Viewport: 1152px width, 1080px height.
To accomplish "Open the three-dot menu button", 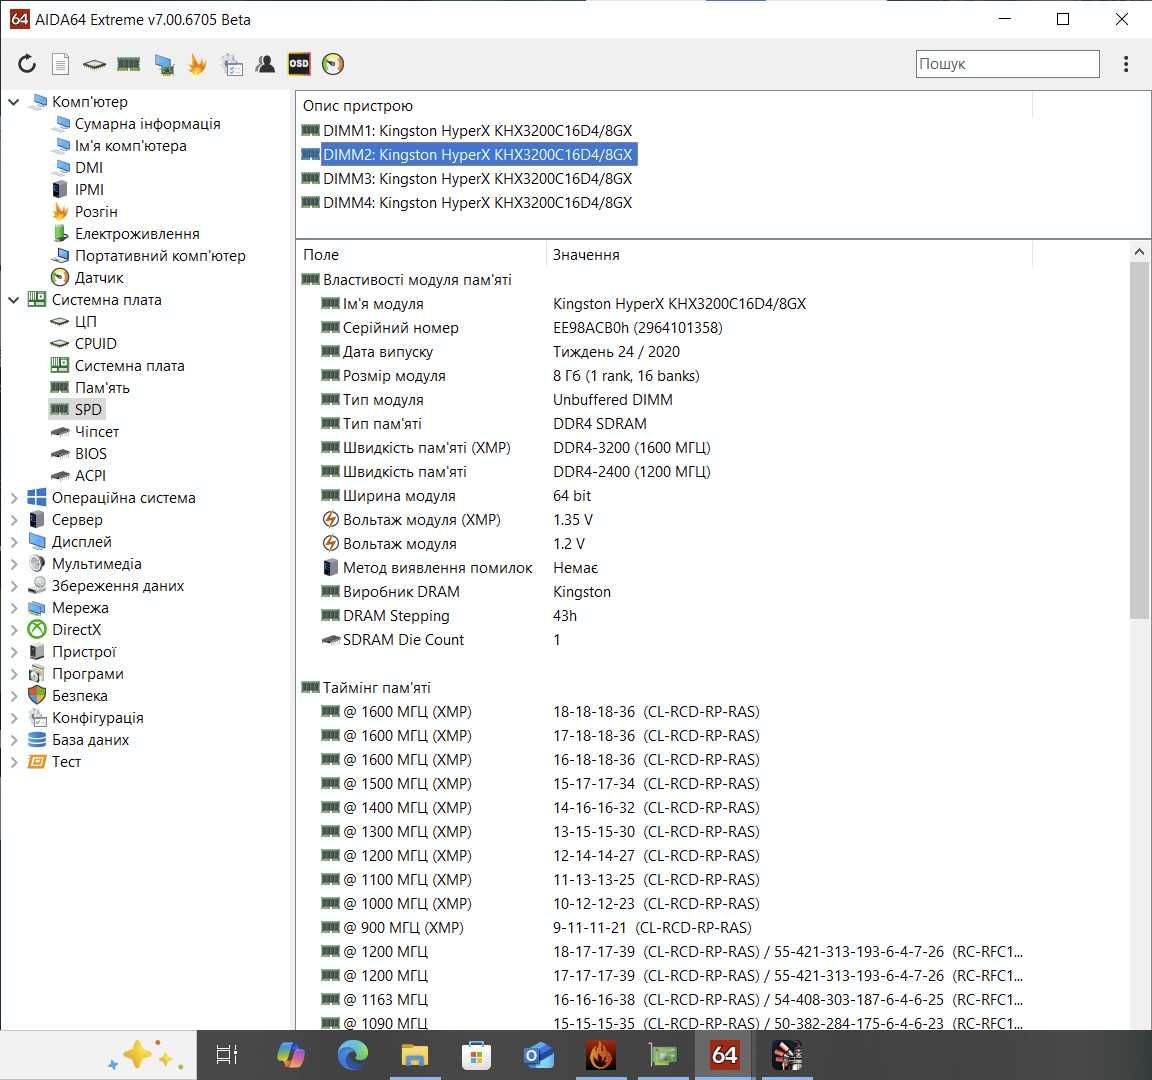I will point(1126,64).
